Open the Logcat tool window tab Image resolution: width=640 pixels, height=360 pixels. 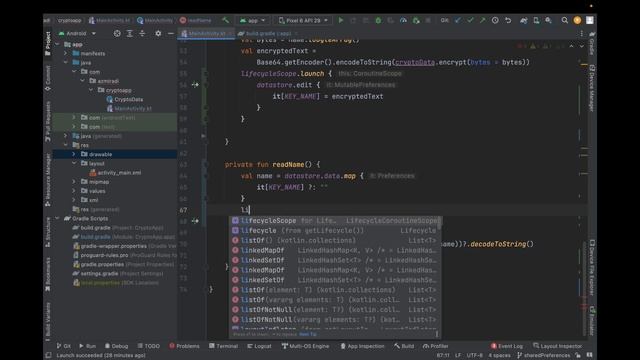[259, 346]
